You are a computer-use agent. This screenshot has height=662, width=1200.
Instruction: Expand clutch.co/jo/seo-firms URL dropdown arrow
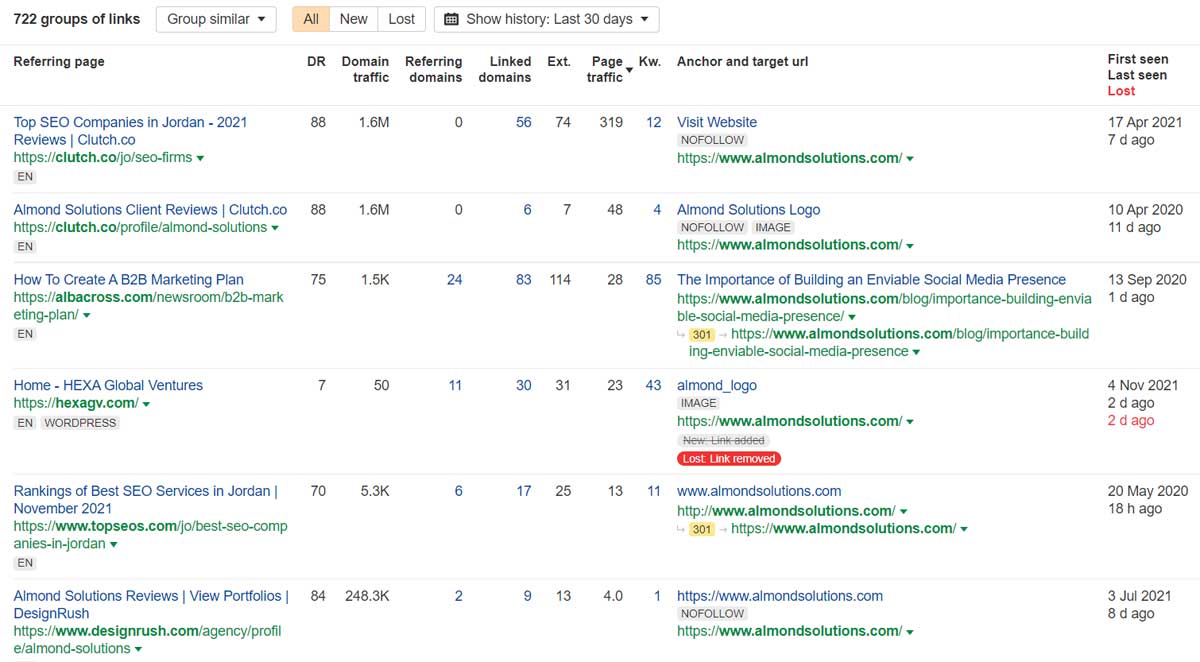click(x=200, y=158)
